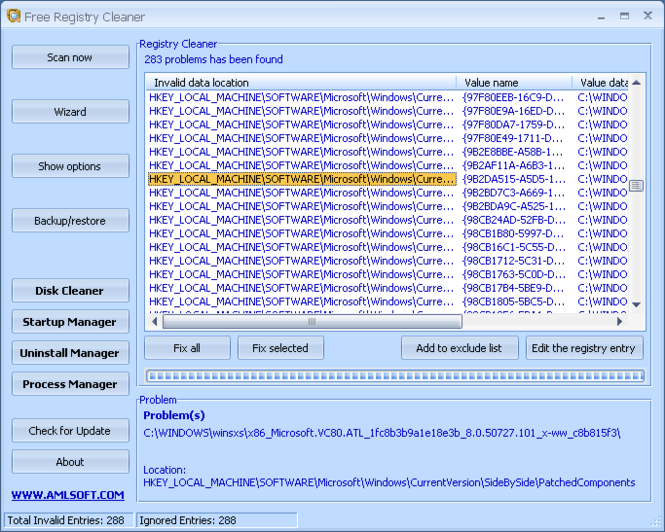Open Show options
This screenshot has height=532, width=665.
coord(70,166)
